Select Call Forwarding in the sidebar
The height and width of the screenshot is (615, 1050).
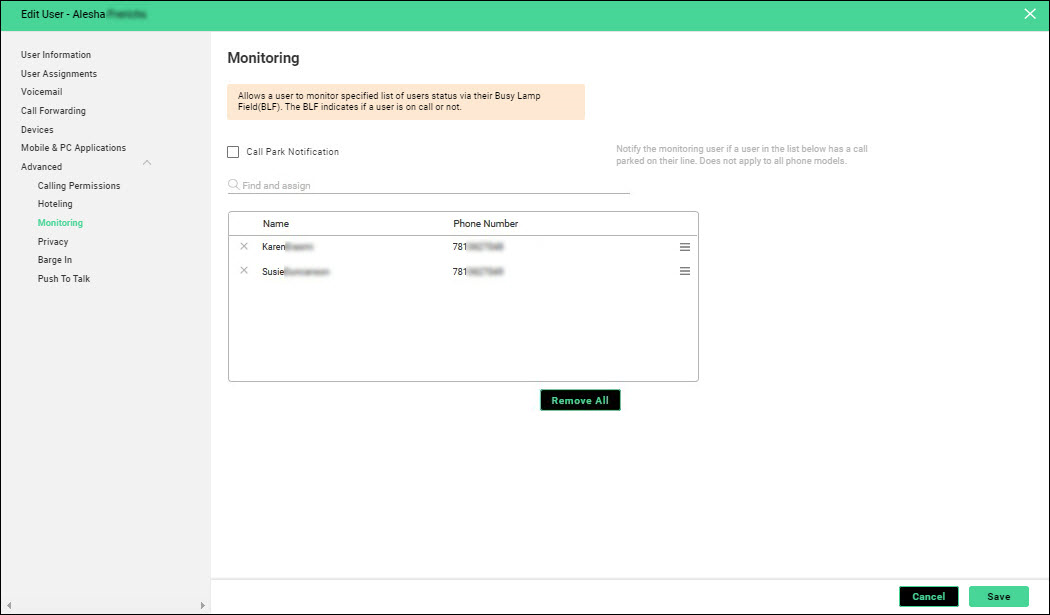(x=53, y=111)
